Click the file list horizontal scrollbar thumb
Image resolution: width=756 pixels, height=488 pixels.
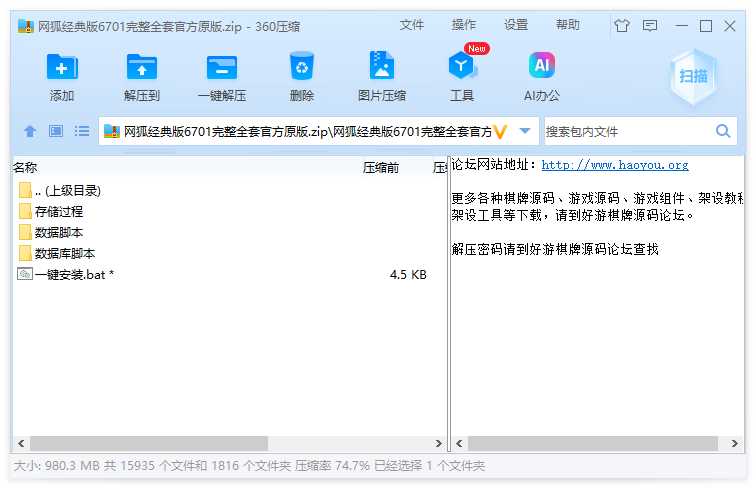149,443
